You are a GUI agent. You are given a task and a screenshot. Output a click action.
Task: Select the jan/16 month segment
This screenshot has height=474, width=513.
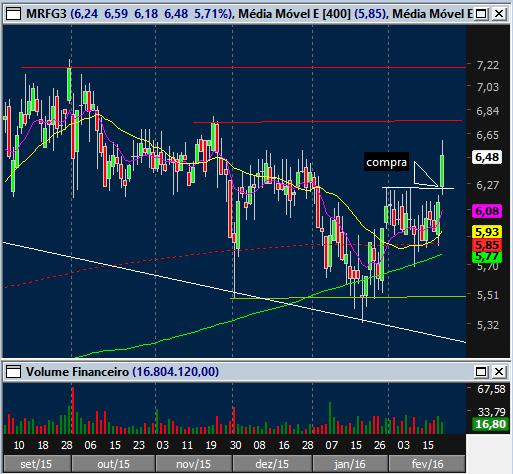(350, 464)
